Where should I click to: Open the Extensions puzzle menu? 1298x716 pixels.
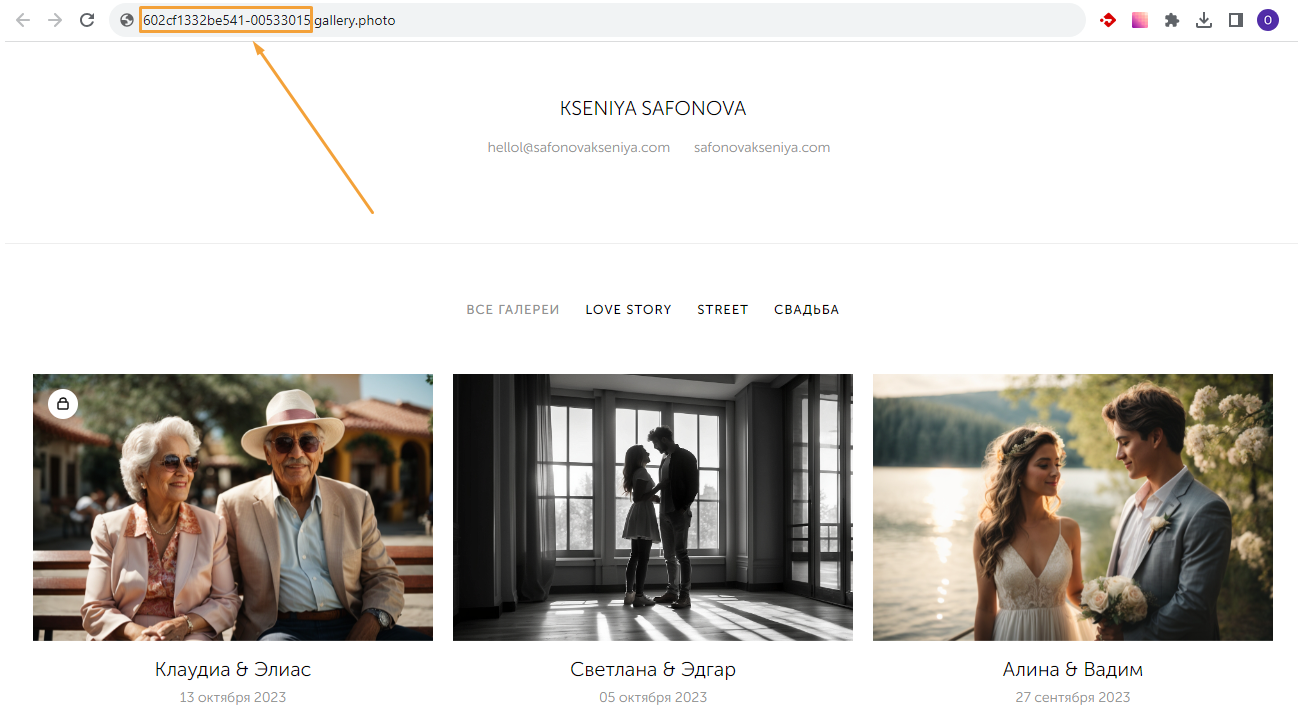[x=1172, y=20]
